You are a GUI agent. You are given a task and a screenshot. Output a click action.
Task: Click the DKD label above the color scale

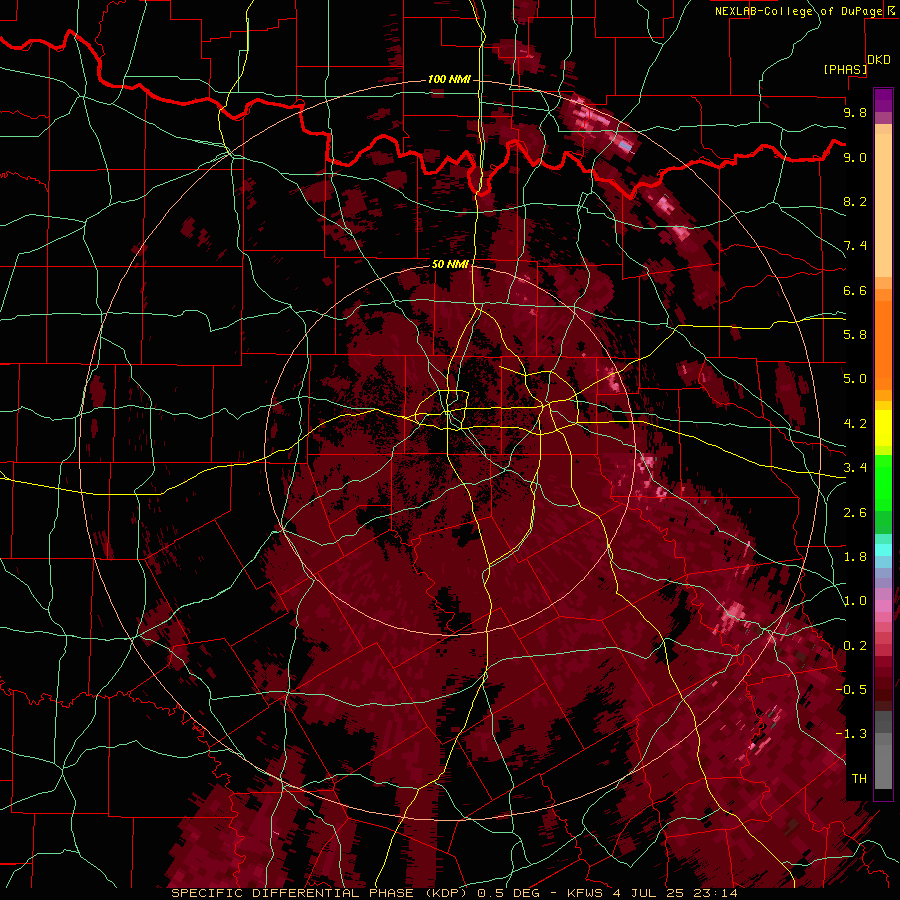pyautogui.click(x=879, y=60)
